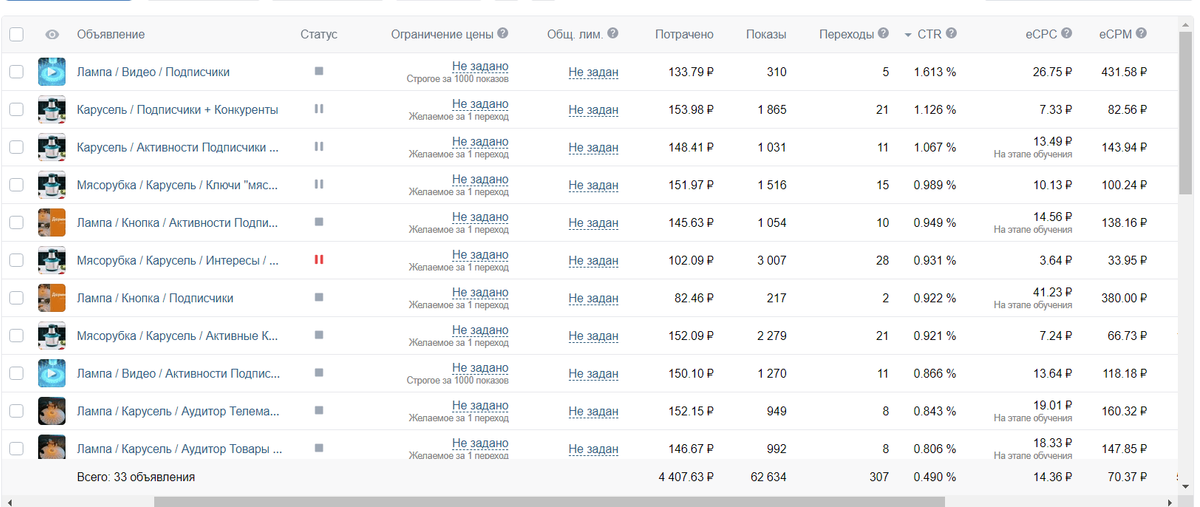Open thumbnail of Лампа / Кнопка / Подписчики ad
This screenshot has width=1200, height=507.
coord(52,298)
